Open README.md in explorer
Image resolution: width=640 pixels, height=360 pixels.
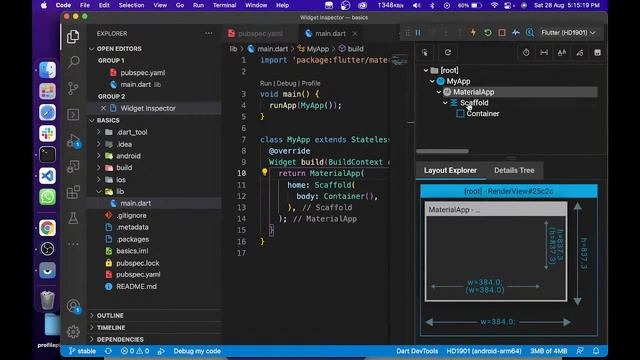[136, 287]
